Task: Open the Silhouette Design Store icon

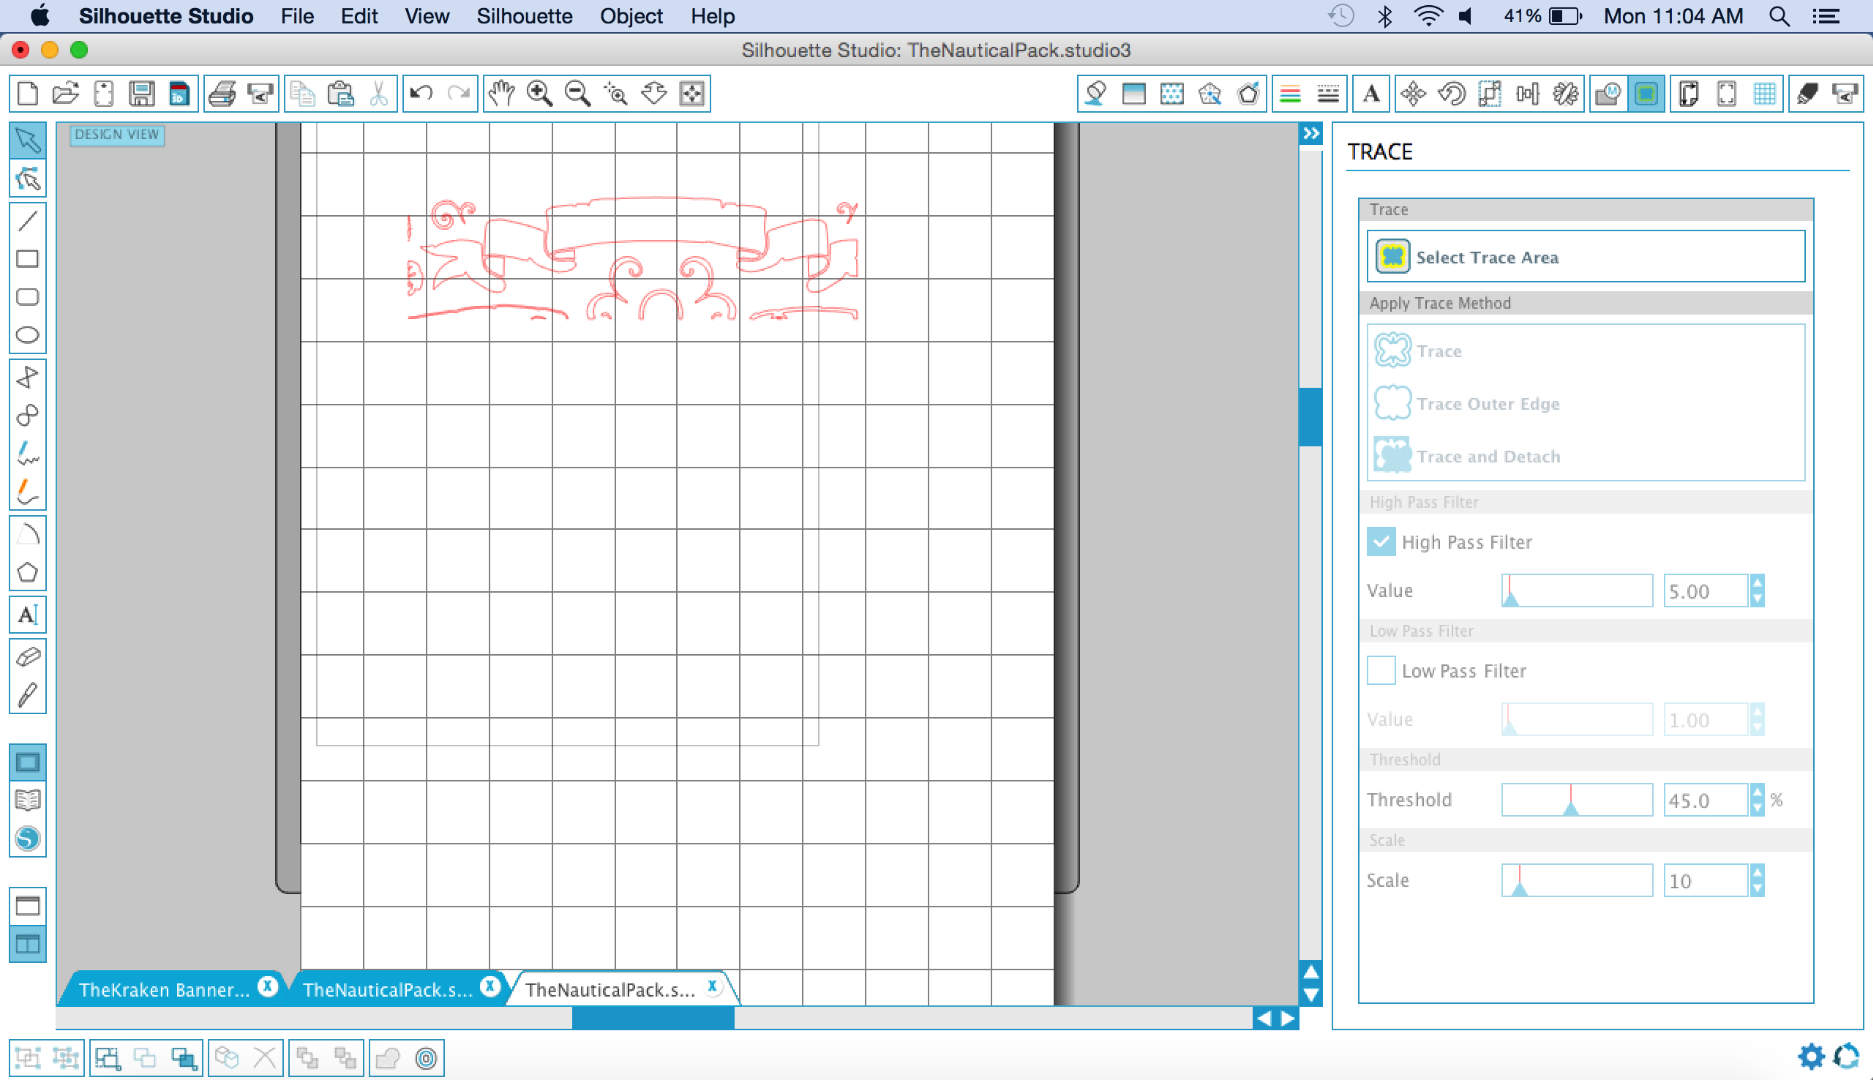Action: click(28, 839)
